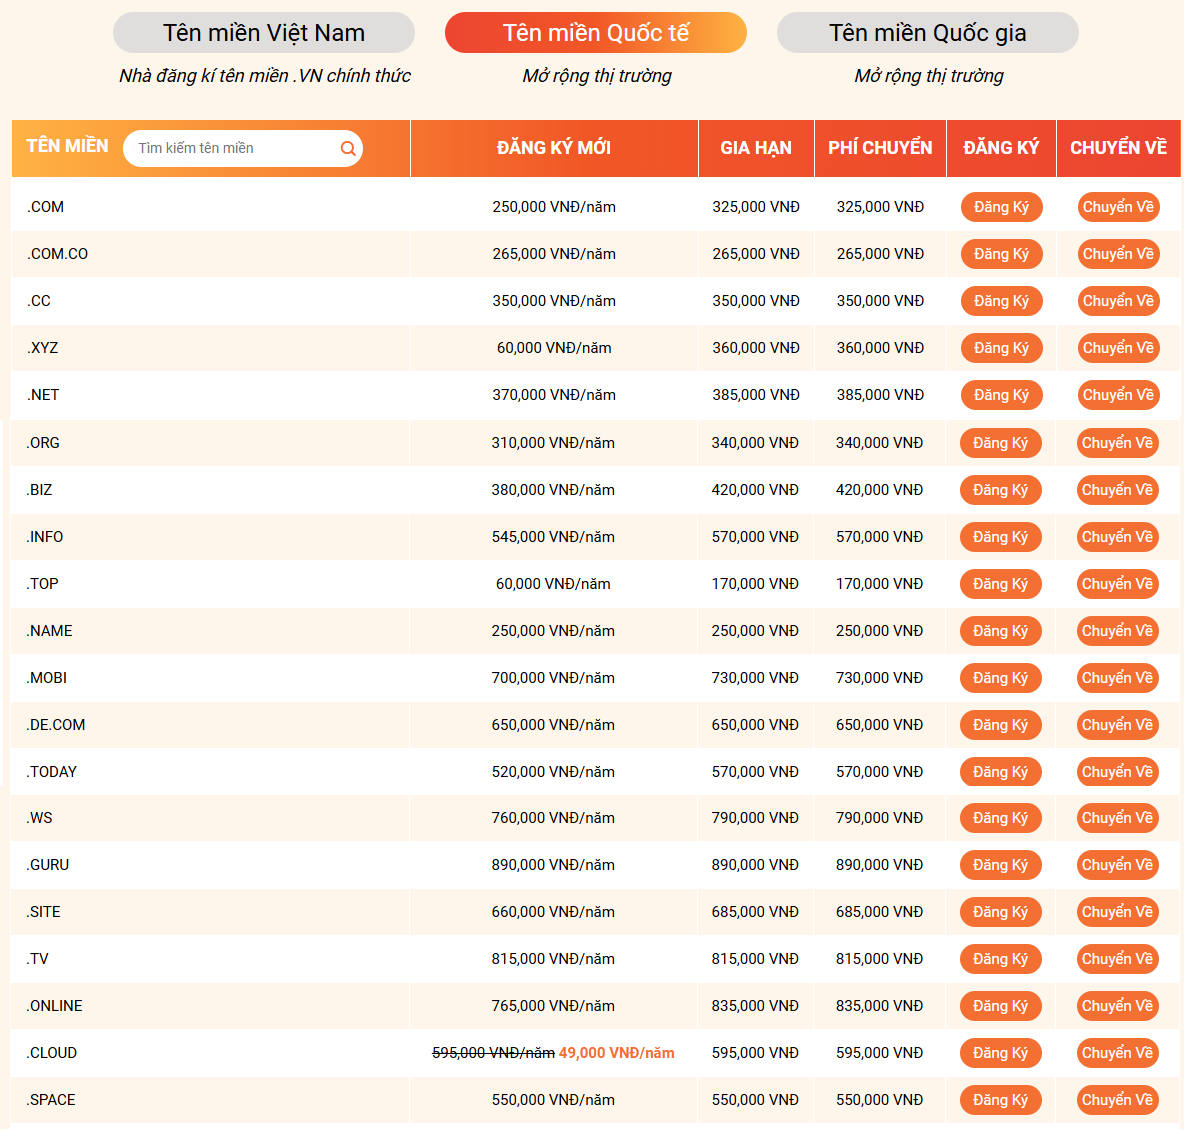Image resolution: width=1184 pixels, height=1132 pixels.
Task: Register a .TV domain
Action: coord(1001,959)
